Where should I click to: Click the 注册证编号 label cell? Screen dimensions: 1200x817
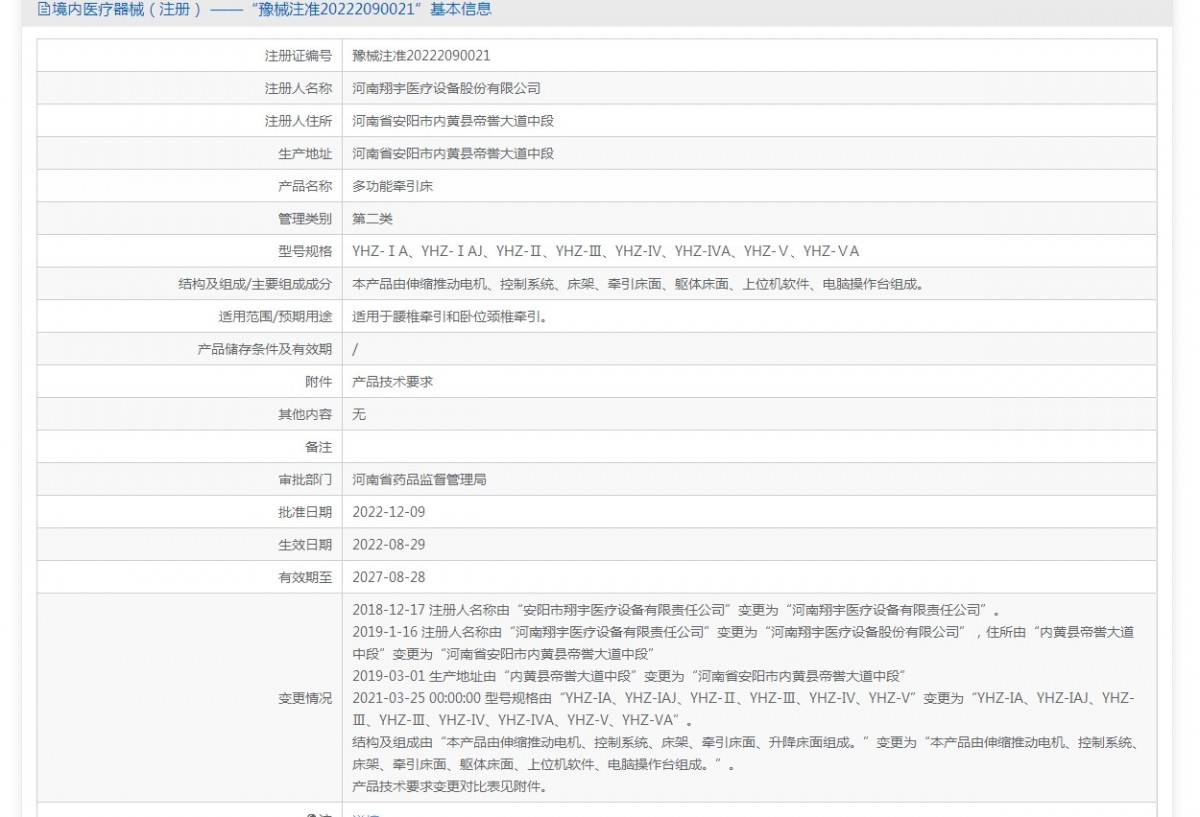tap(190, 56)
